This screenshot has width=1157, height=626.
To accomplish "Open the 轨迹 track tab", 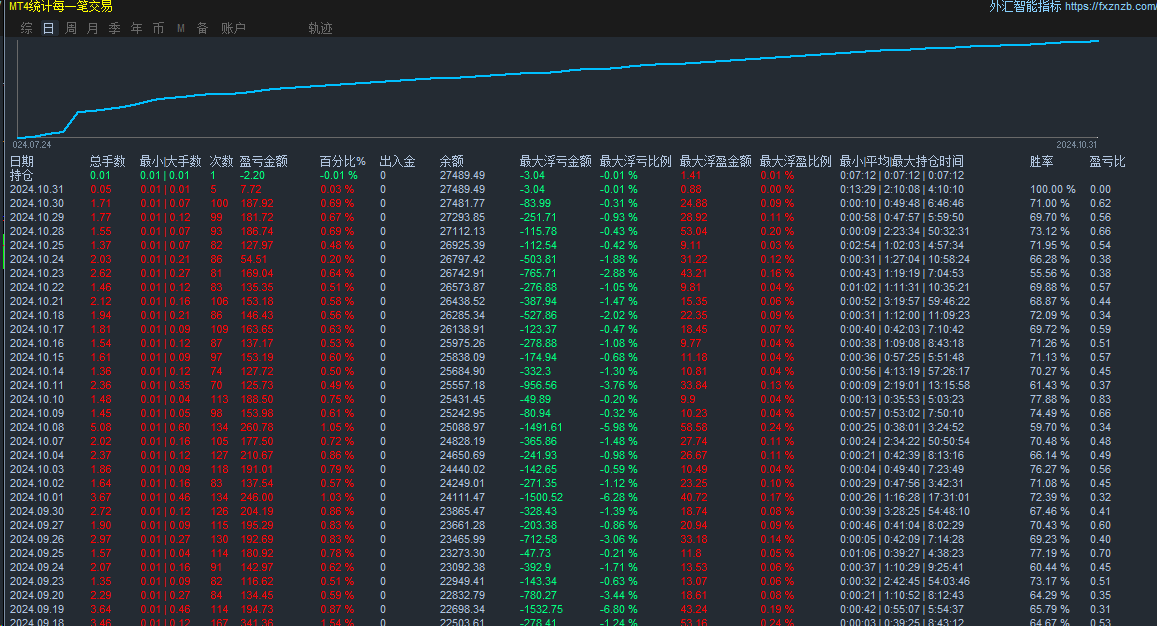I will [320, 28].
